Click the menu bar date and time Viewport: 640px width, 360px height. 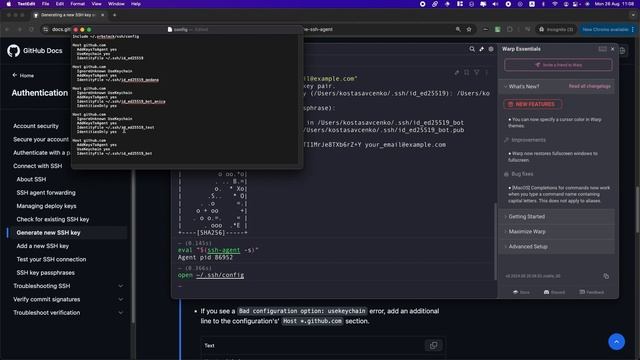[614, 4]
